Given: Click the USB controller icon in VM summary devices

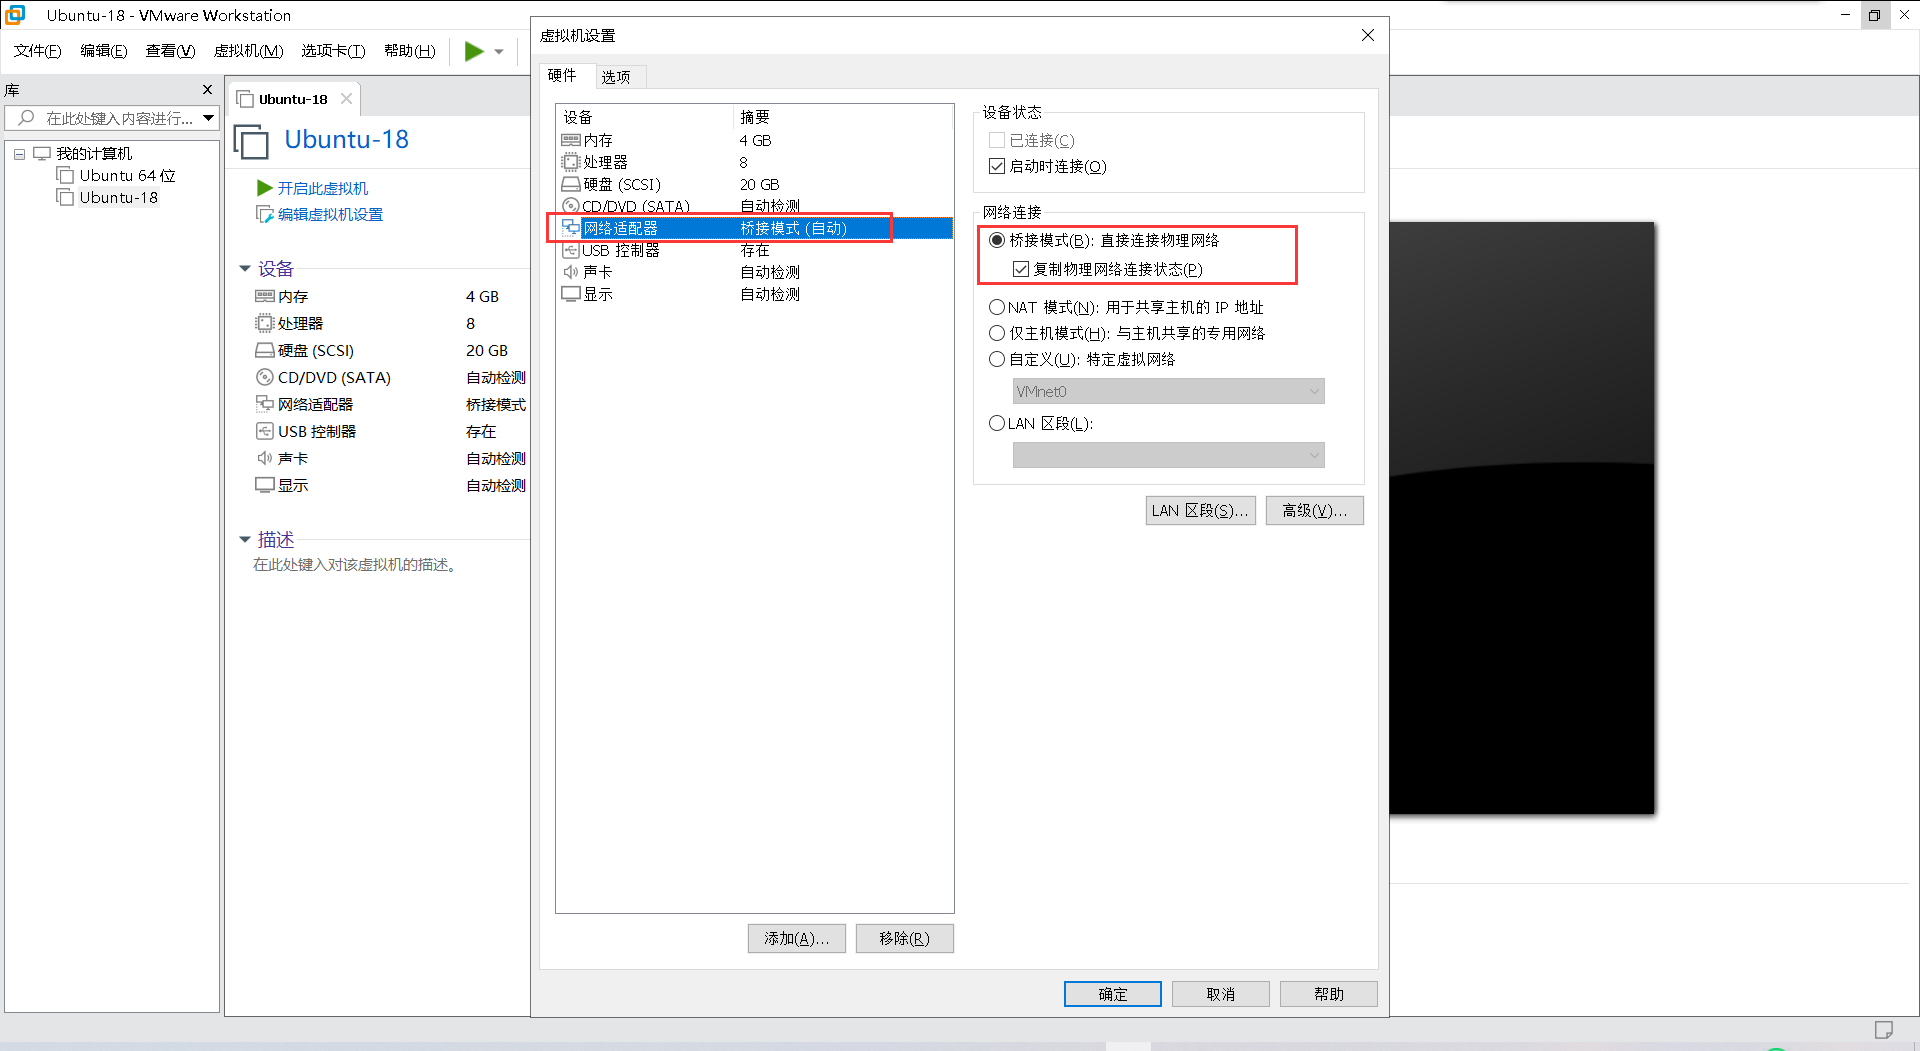Looking at the screenshot, I should (265, 431).
